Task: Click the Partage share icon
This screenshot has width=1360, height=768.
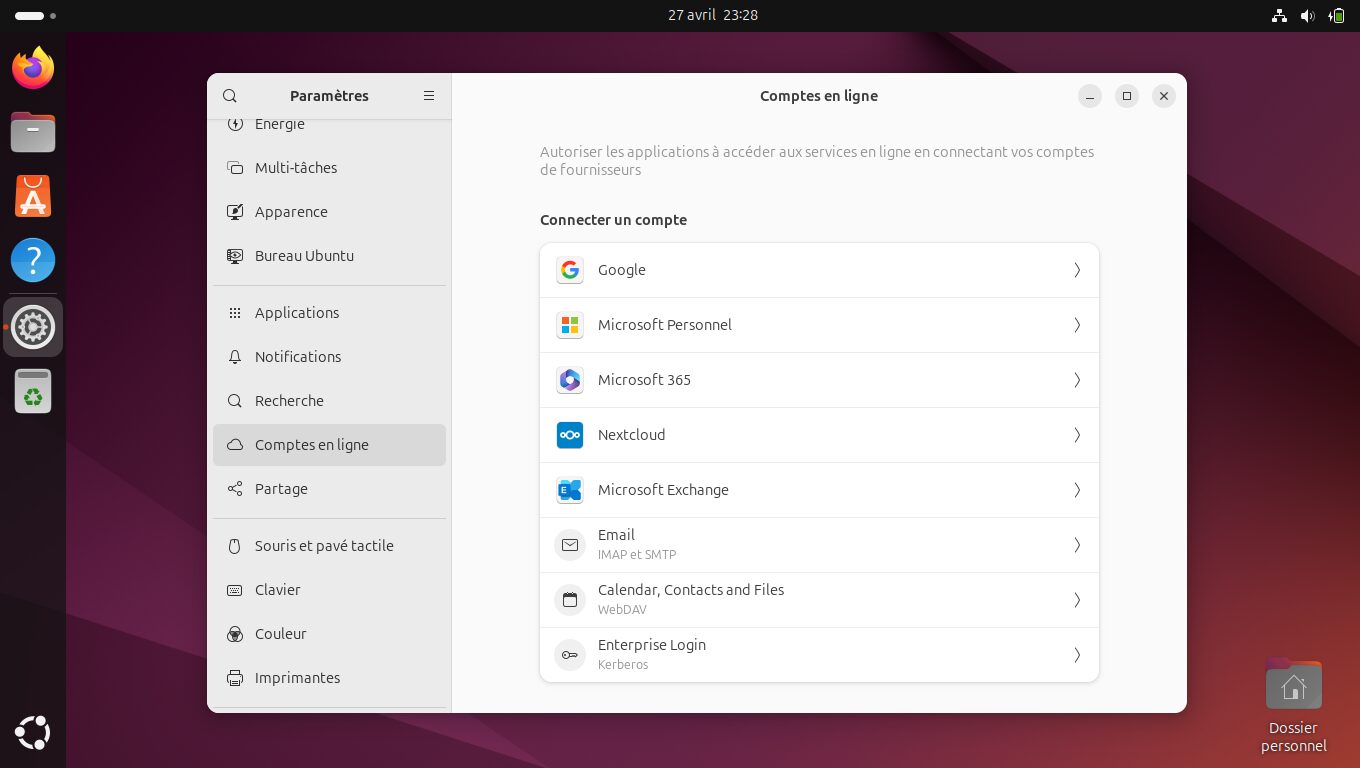Action: [x=235, y=489]
